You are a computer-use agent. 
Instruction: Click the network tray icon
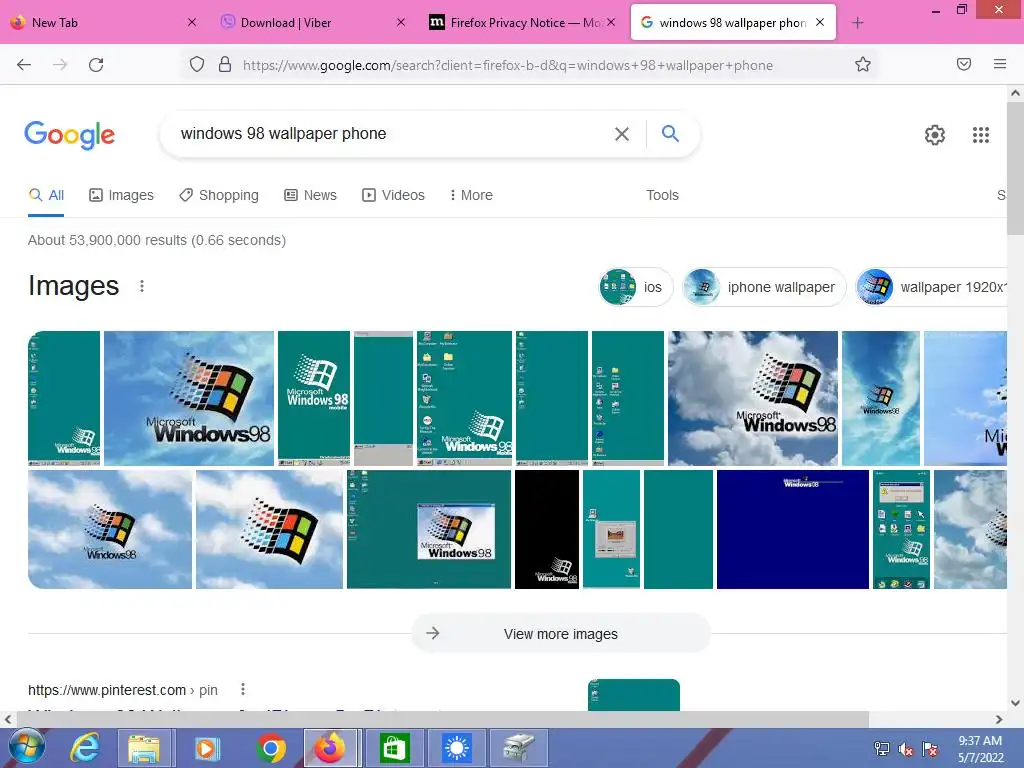tap(882, 749)
